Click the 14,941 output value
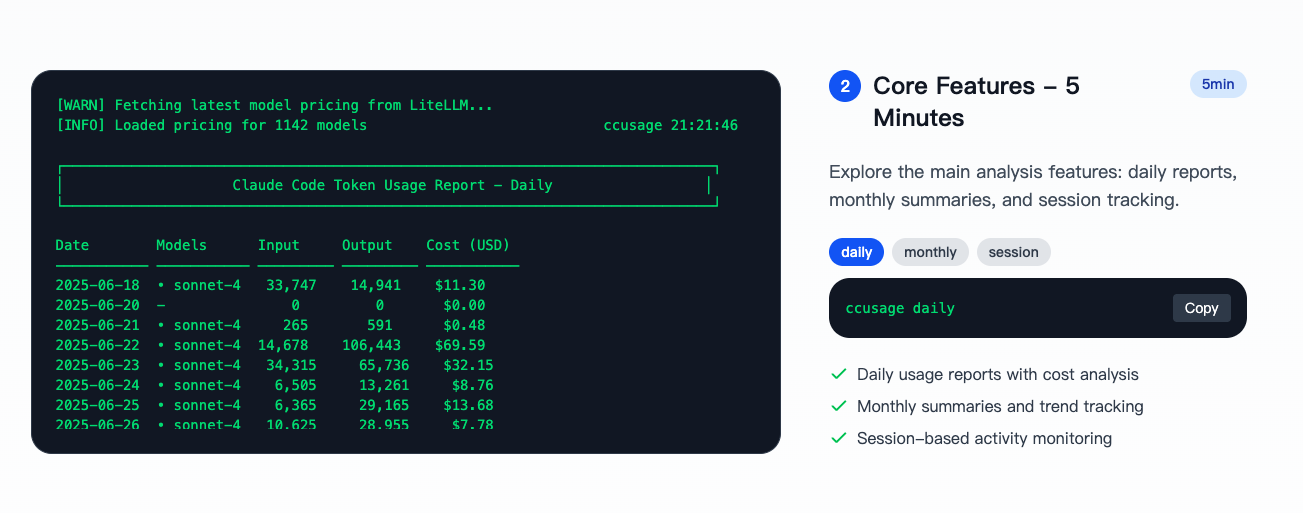This screenshot has height=513, width=1303. (375, 285)
